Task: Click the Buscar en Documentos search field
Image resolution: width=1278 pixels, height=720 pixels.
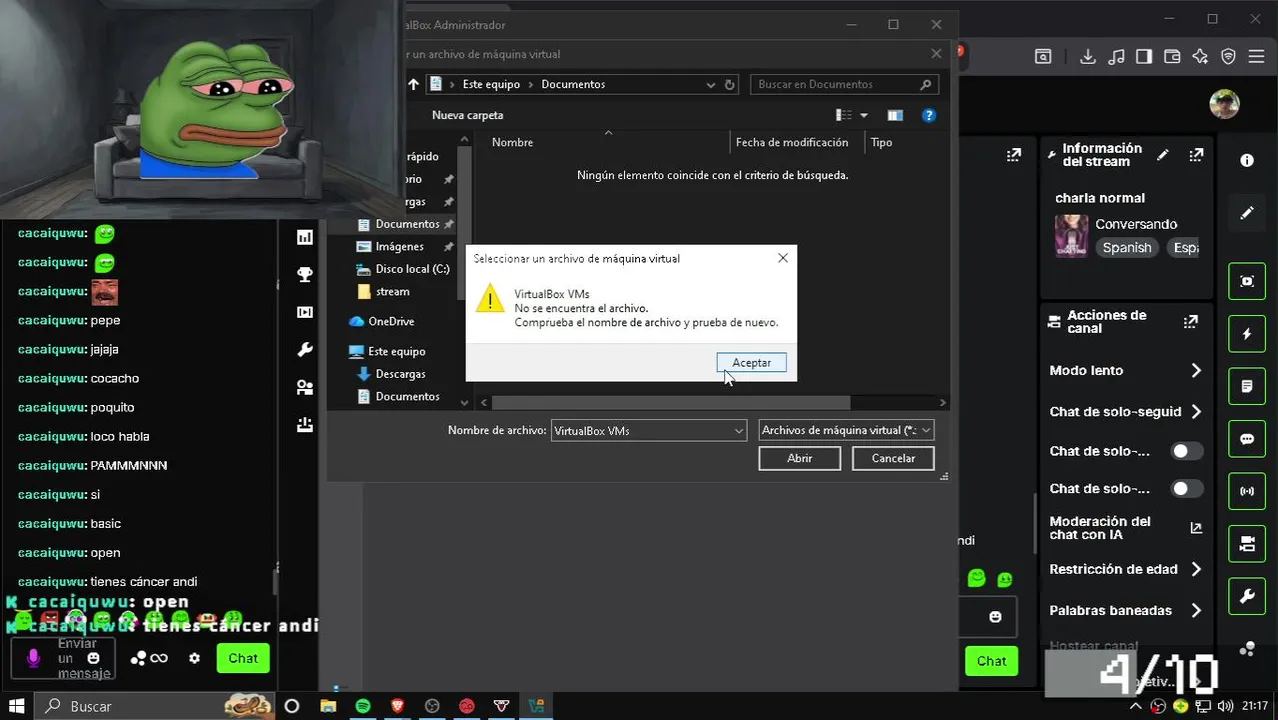Action: pos(844,84)
